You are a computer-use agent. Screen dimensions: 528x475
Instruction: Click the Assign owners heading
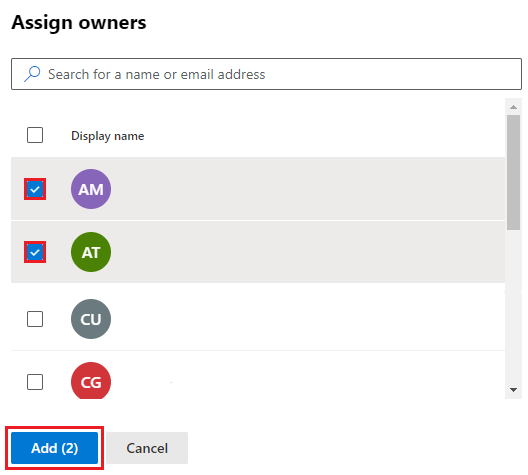point(79,23)
